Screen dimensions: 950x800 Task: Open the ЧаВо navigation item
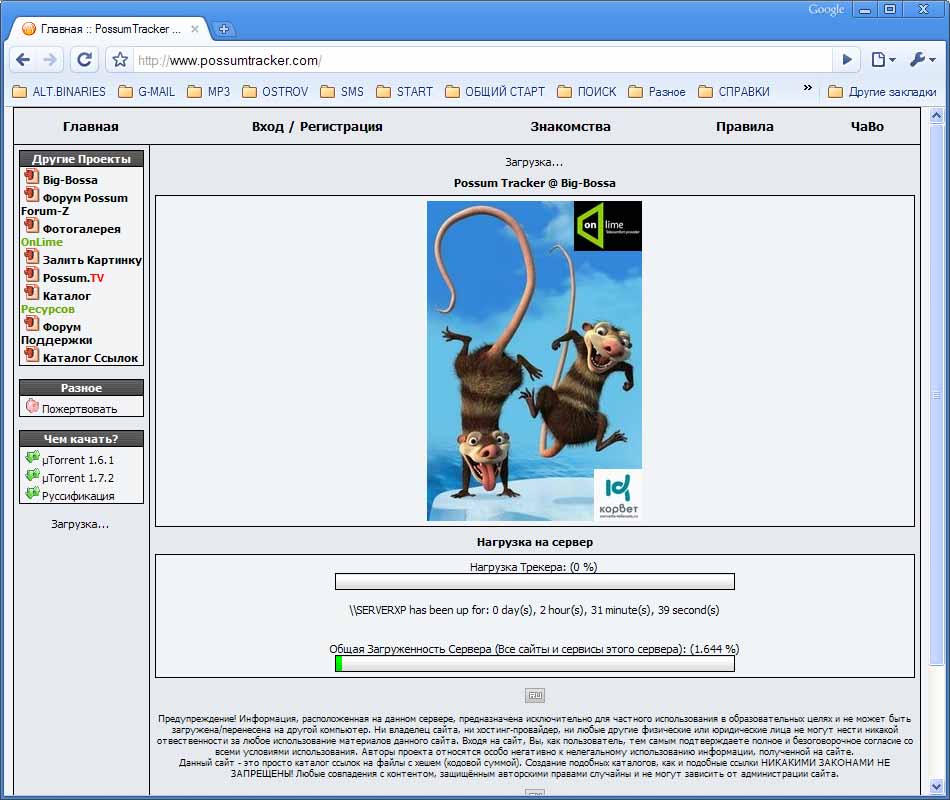(x=867, y=127)
